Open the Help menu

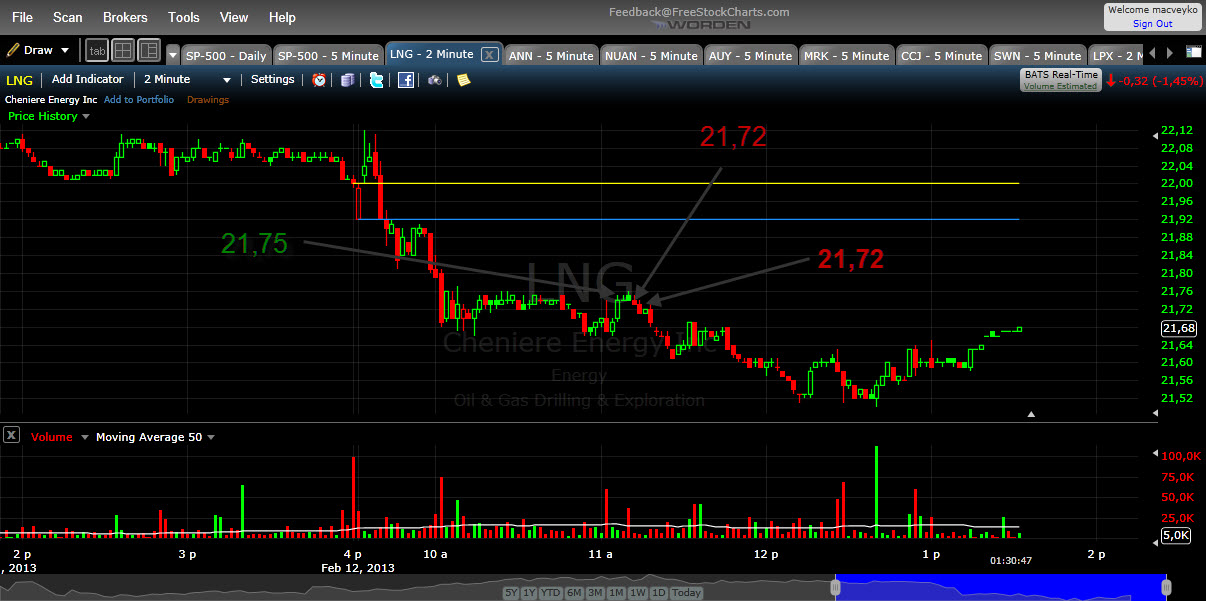click(x=282, y=17)
